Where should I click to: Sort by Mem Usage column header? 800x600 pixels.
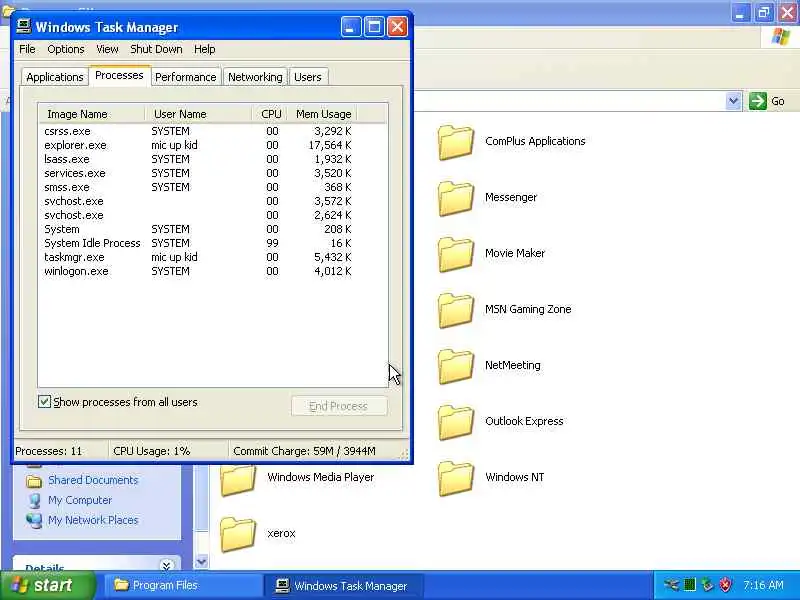click(322, 114)
